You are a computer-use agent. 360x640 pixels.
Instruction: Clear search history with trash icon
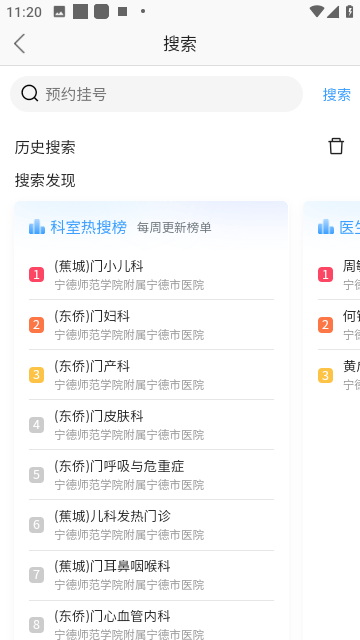click(336, 146)
